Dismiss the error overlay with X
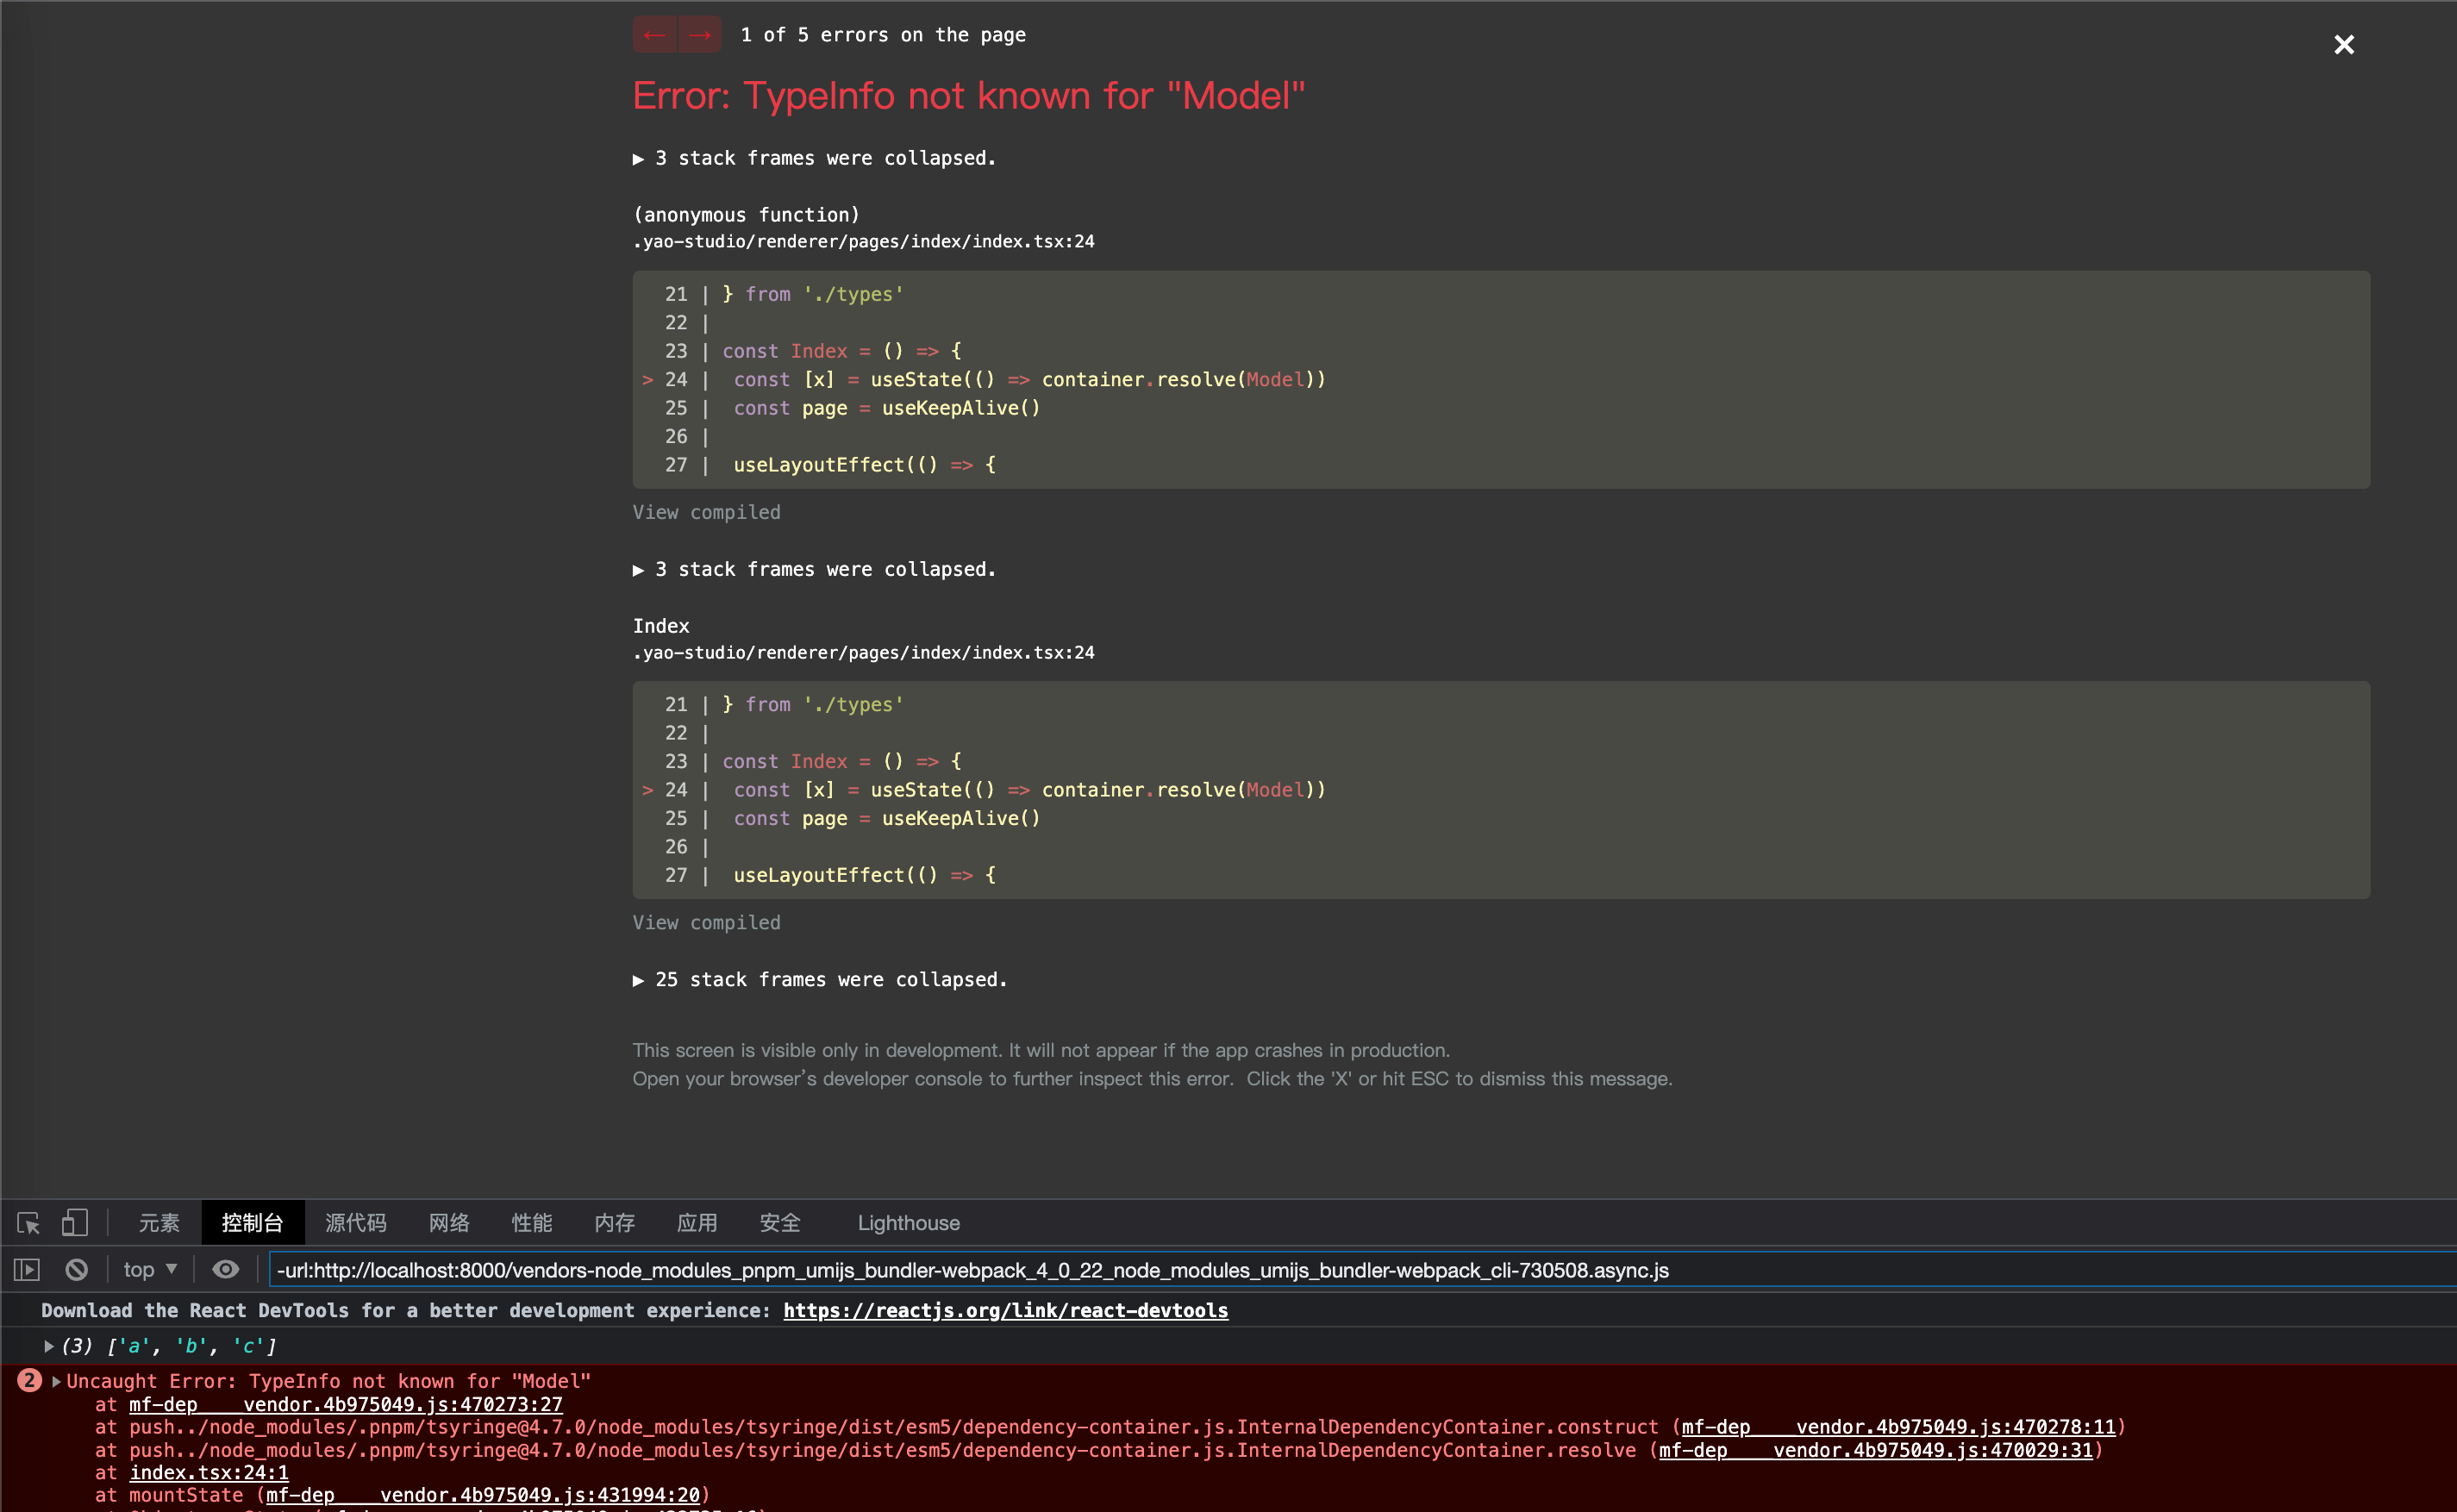The image size is (2457, 1512). click(2343, 45)
